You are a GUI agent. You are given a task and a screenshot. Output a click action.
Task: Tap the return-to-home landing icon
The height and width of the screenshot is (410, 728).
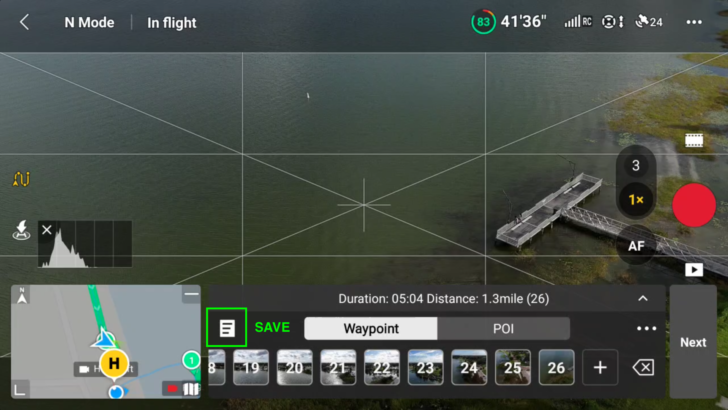(x=21, y=230)
